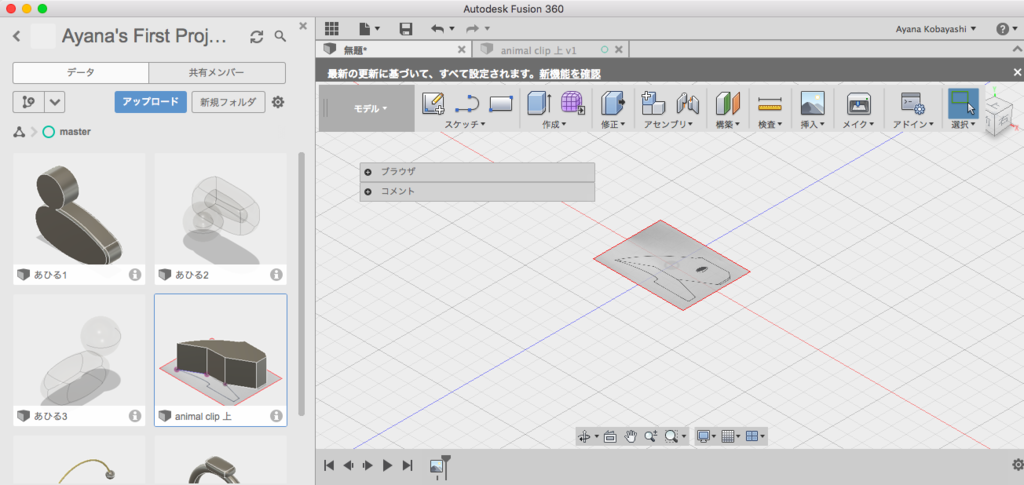Image resolution: width=1024 pixels, height=485 pixels.
Task: Create a Form with the purple sculpt icon
Action: coord(571,104)
